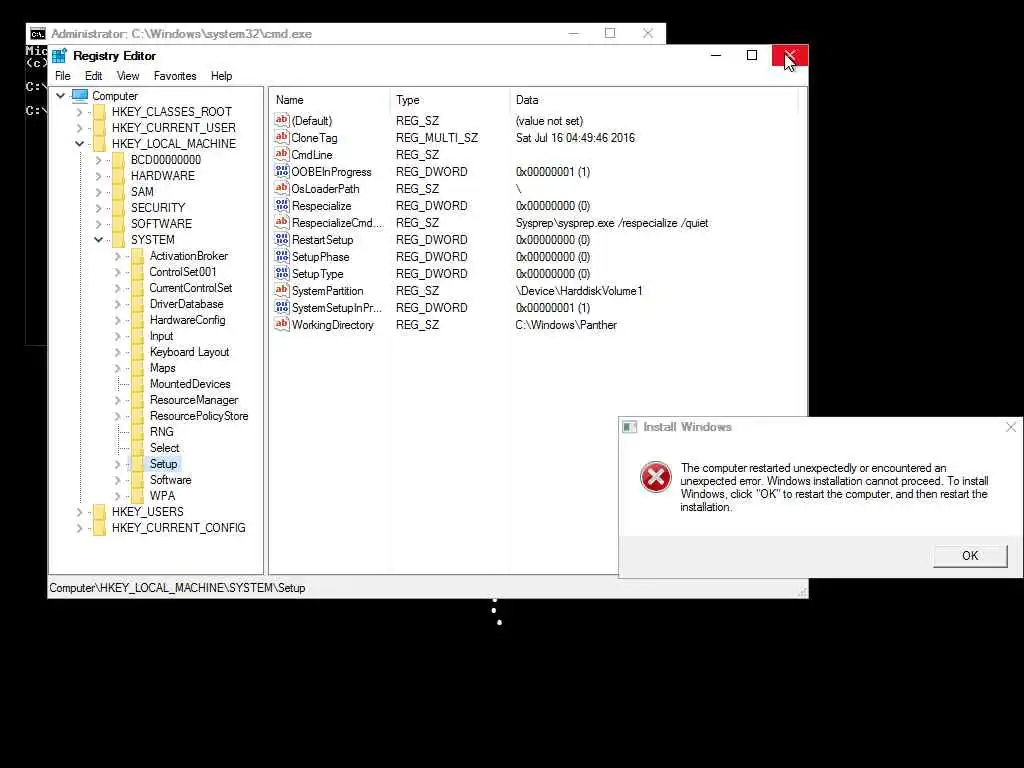
Task: Click the Computer icon in tree
Action: (80, 95)
